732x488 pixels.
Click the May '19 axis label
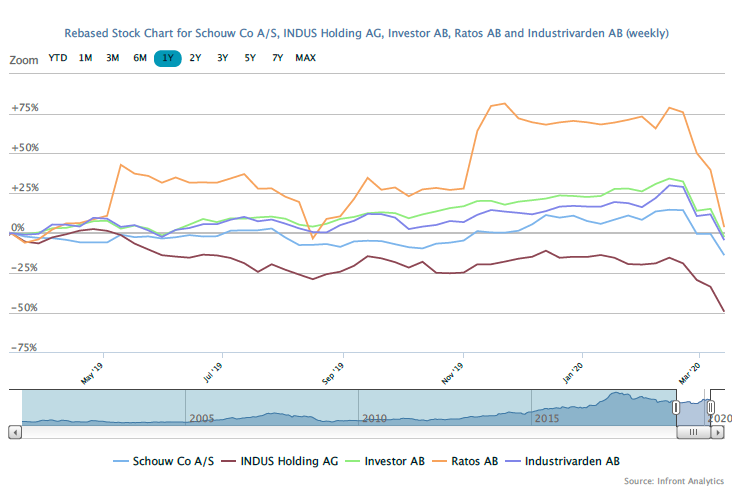pyautogui.click(x=92, y=374)
